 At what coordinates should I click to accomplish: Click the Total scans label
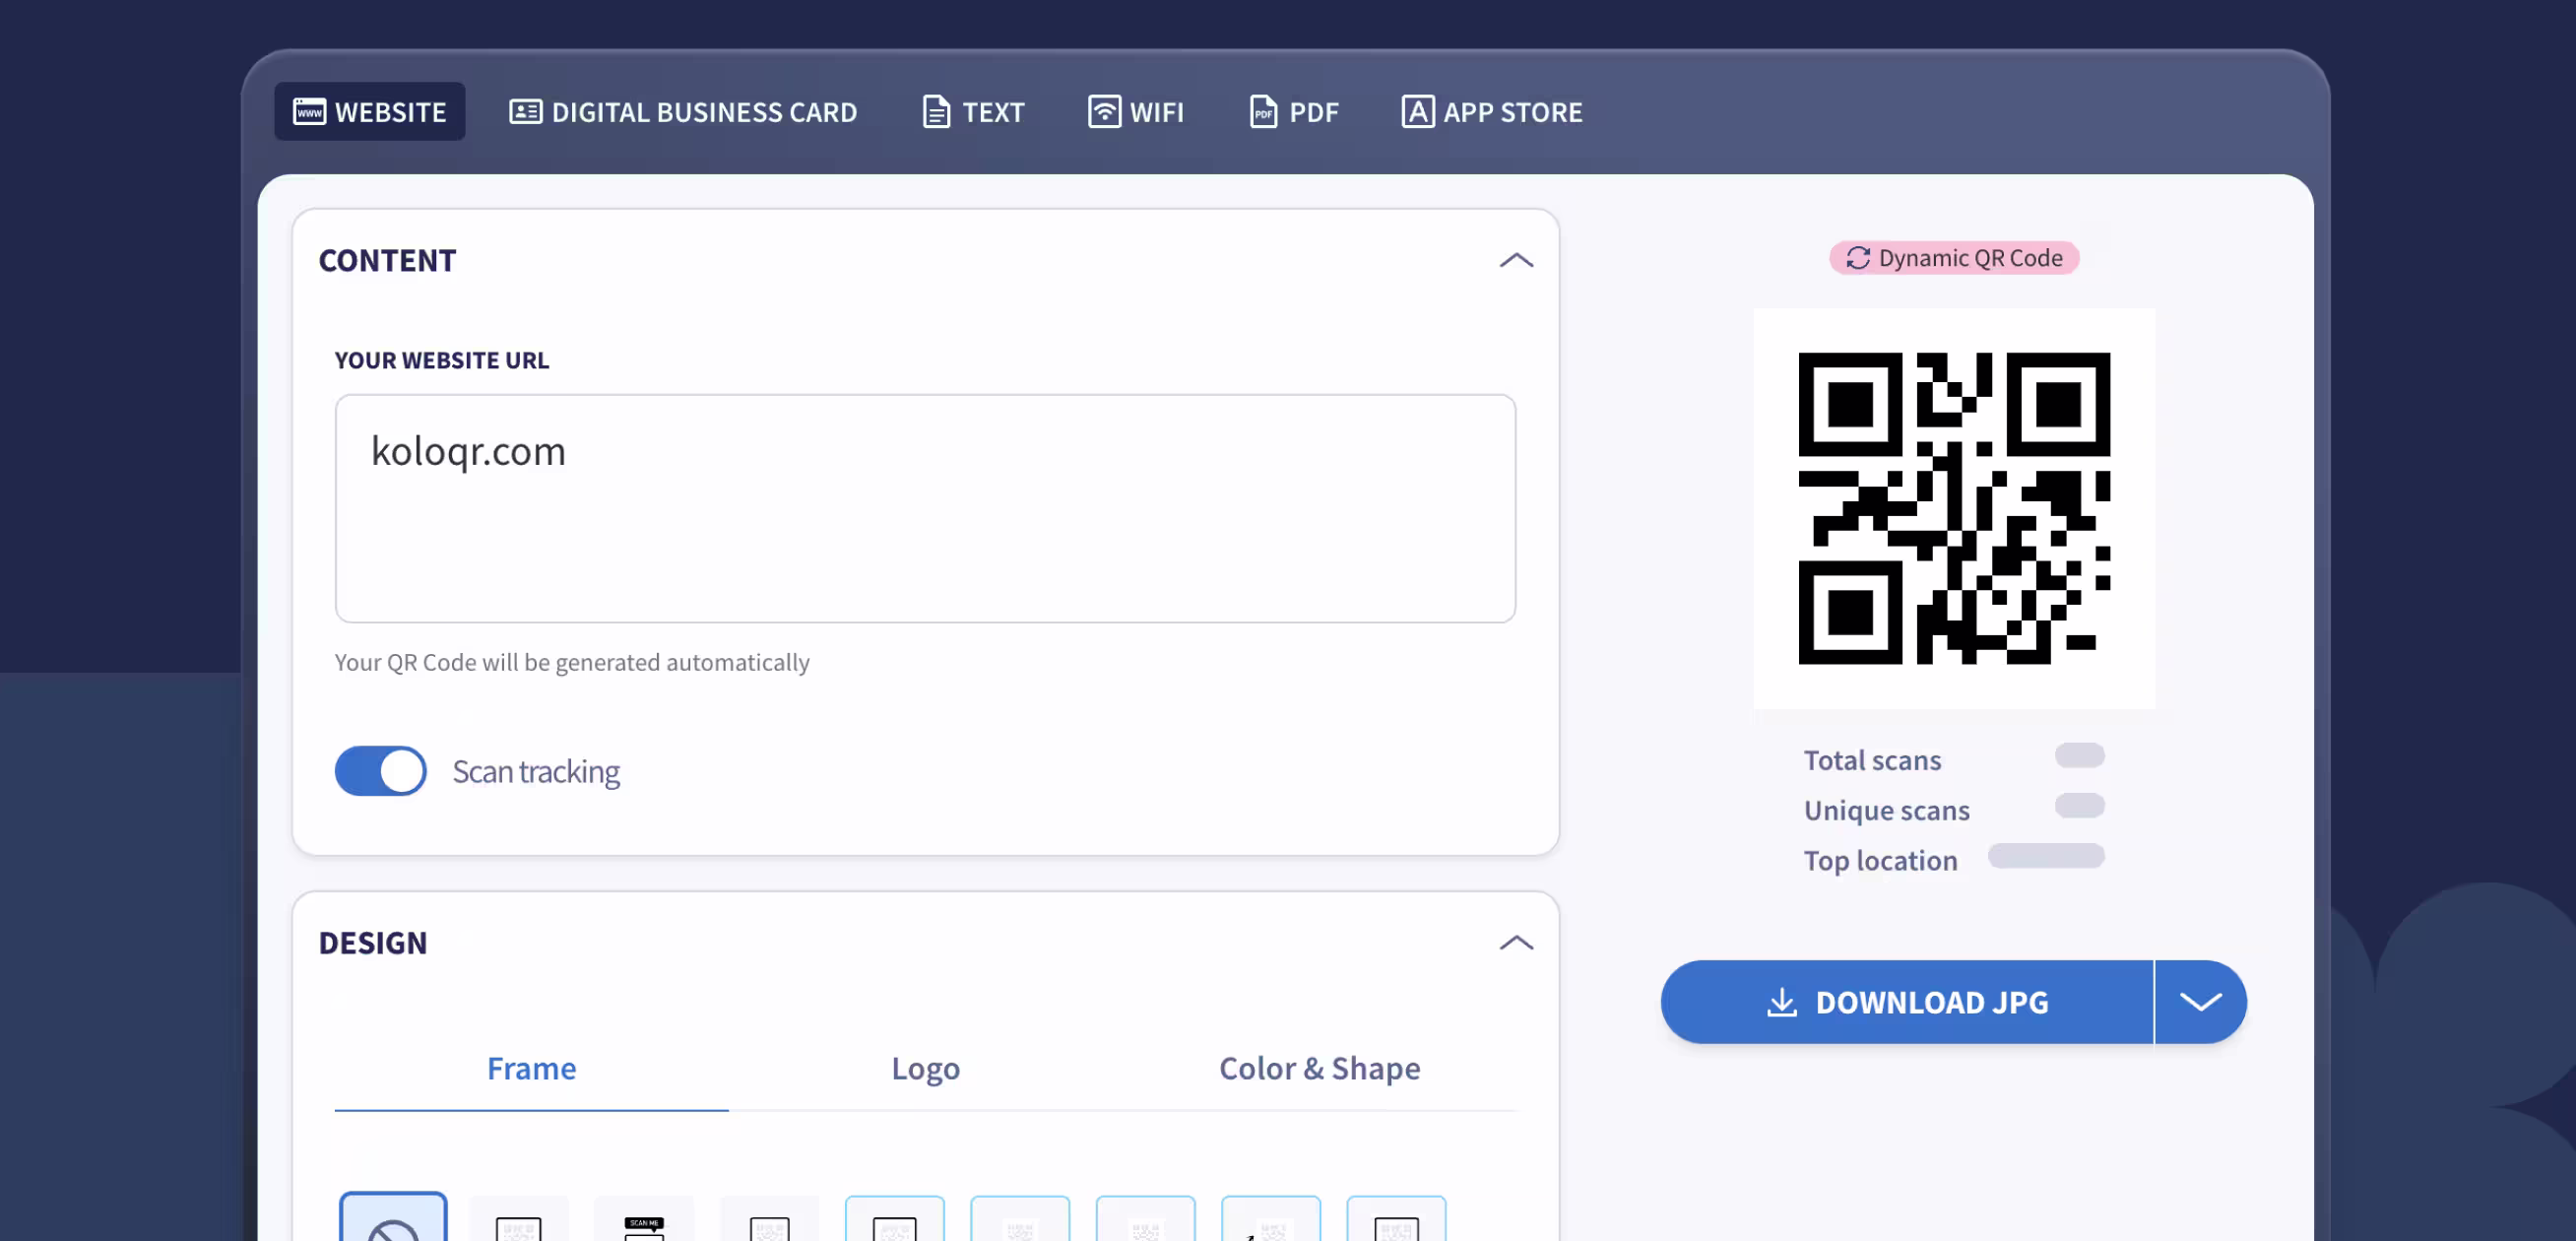(x=1872, y=760)
